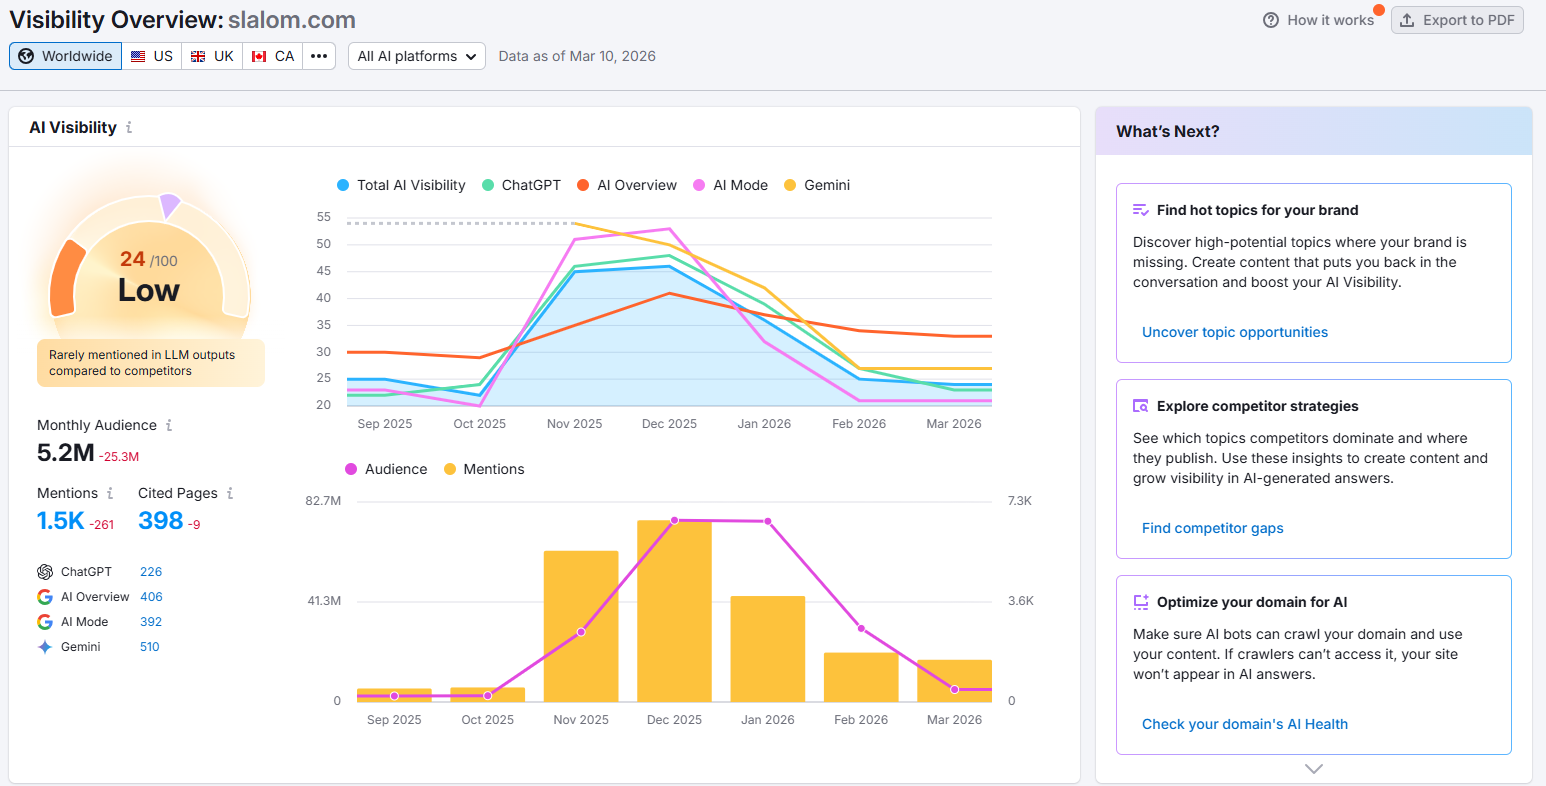
Task: Click the 'Rarely mentioned in LLM outputs' note
Action: (151, 363)
